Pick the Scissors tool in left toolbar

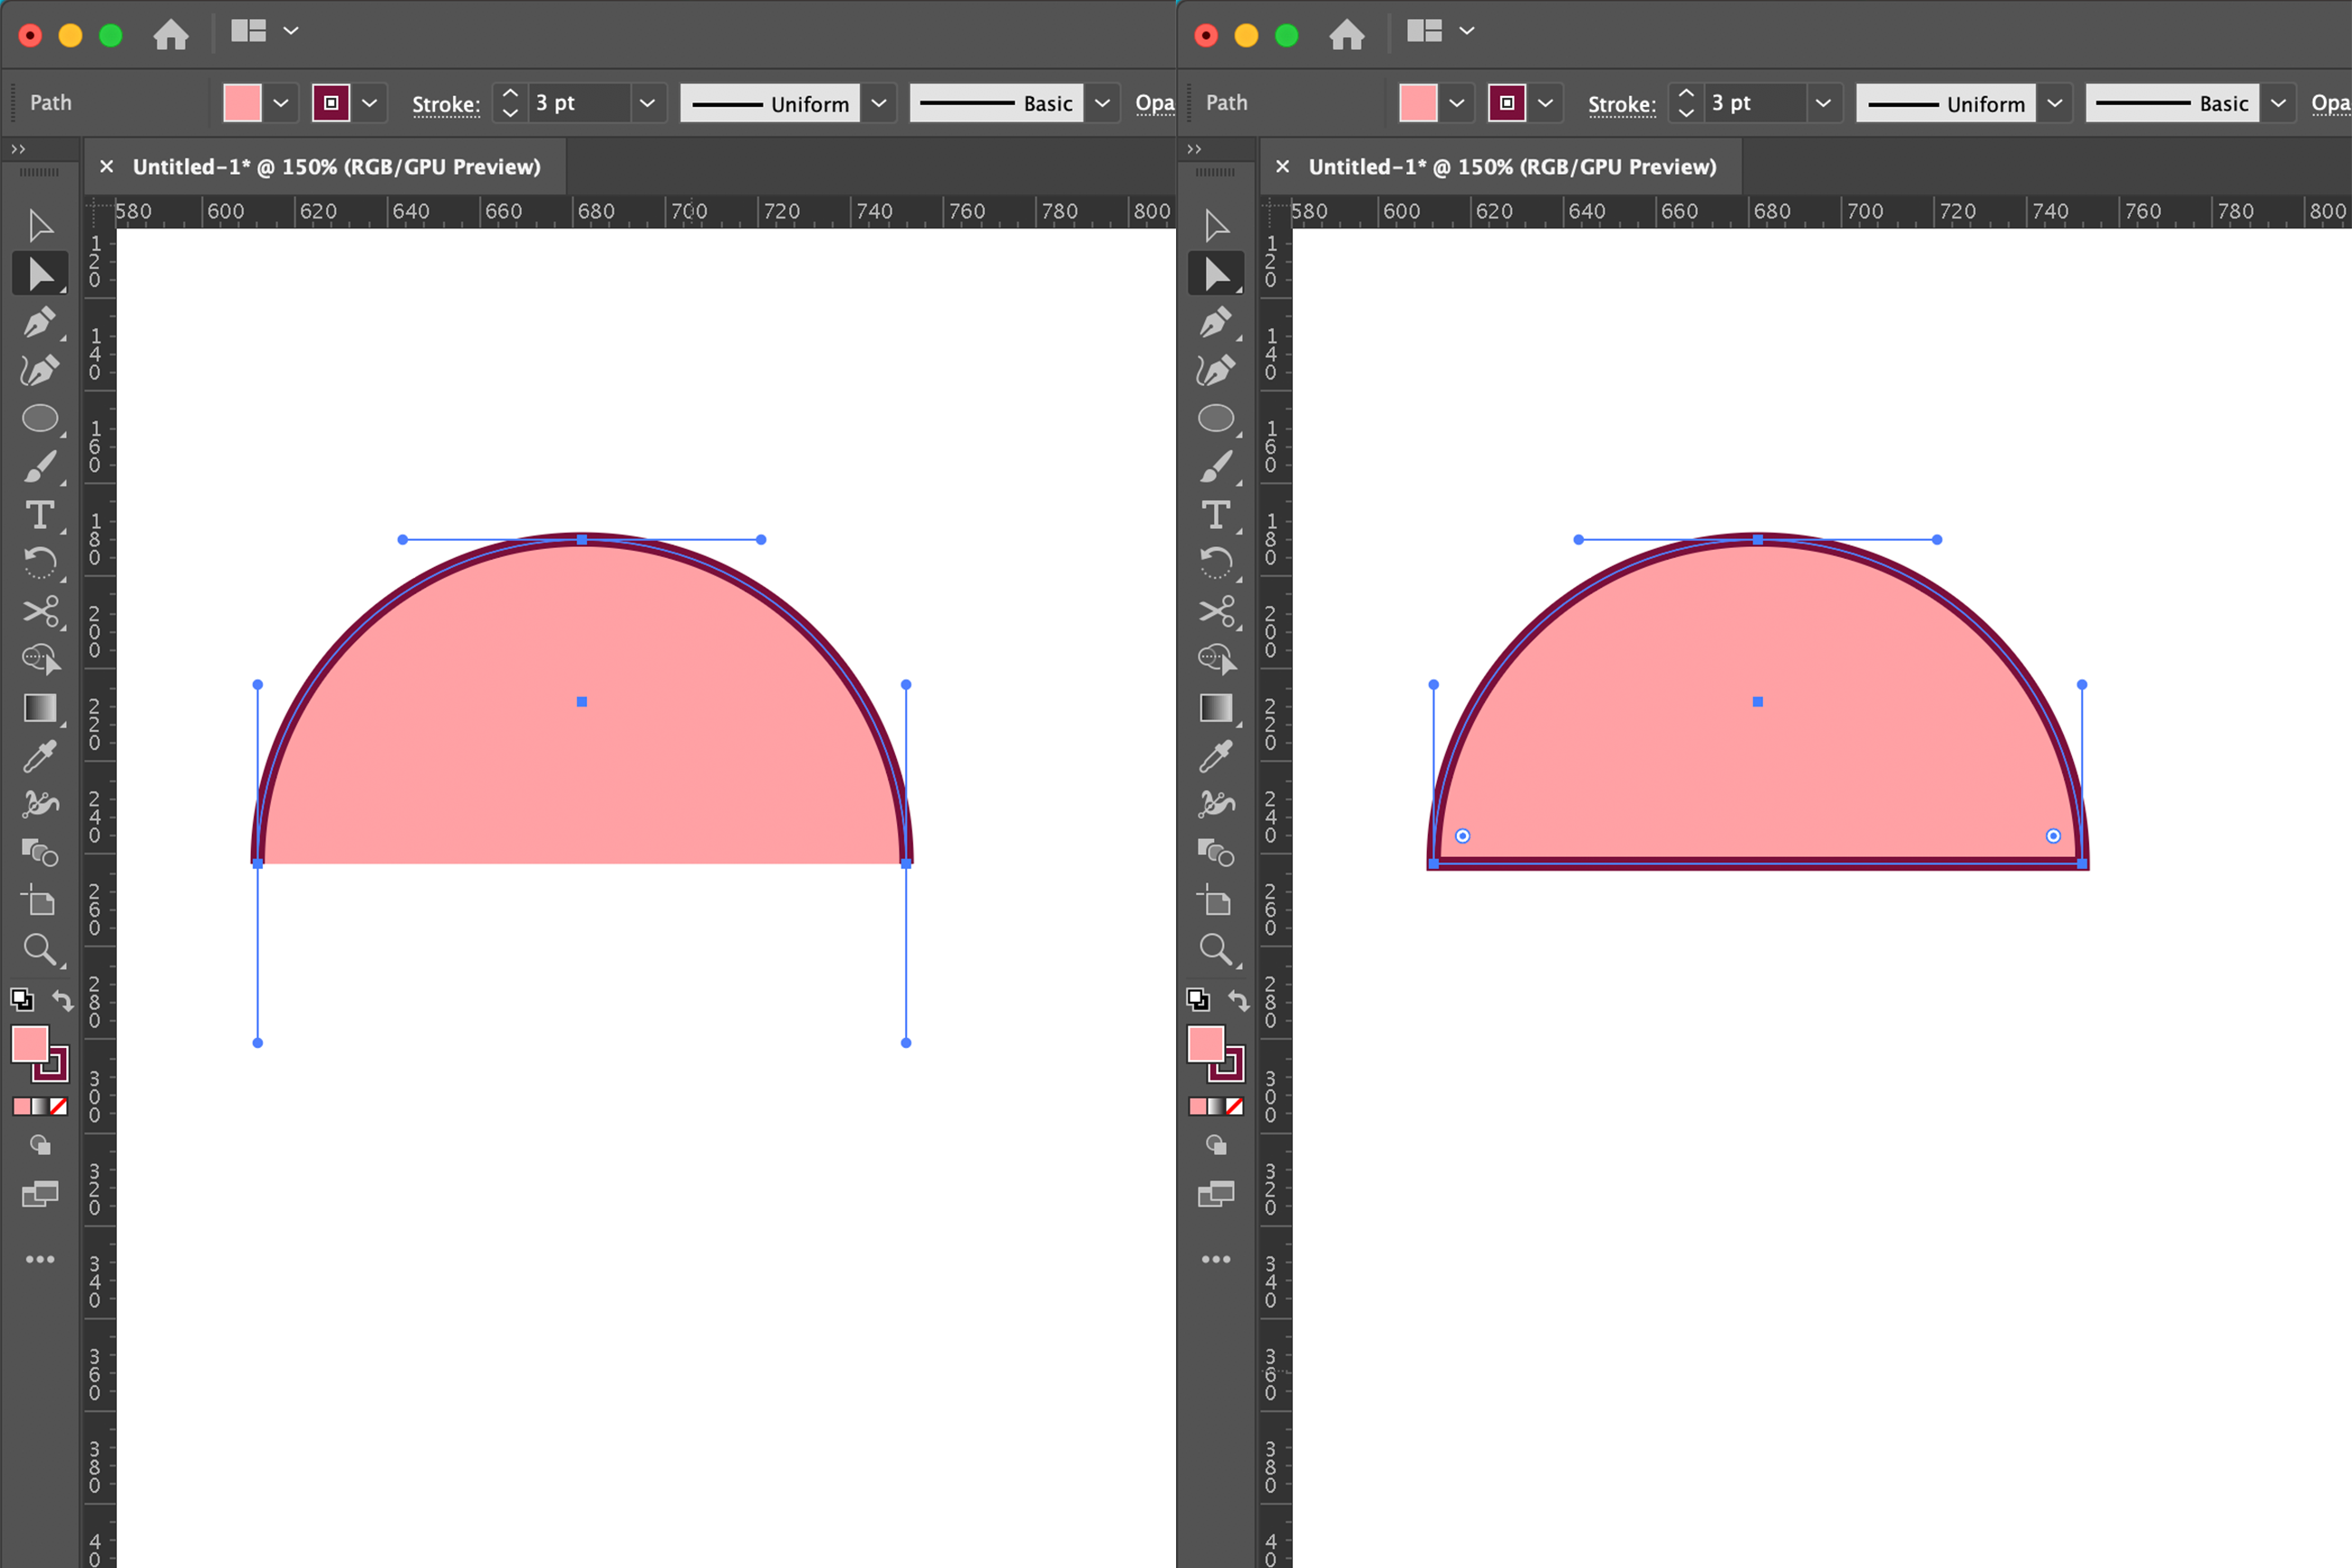pos(39,611)
